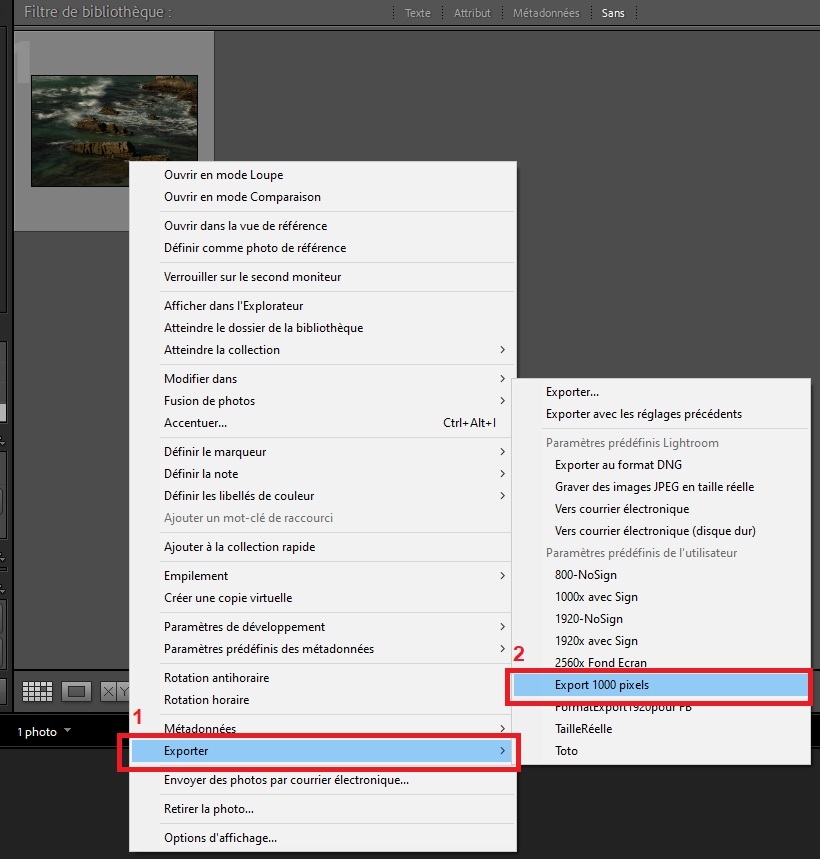Select the XY compare view icon
Viewport: 820px width, 859px height.
(x=115, y=691)
